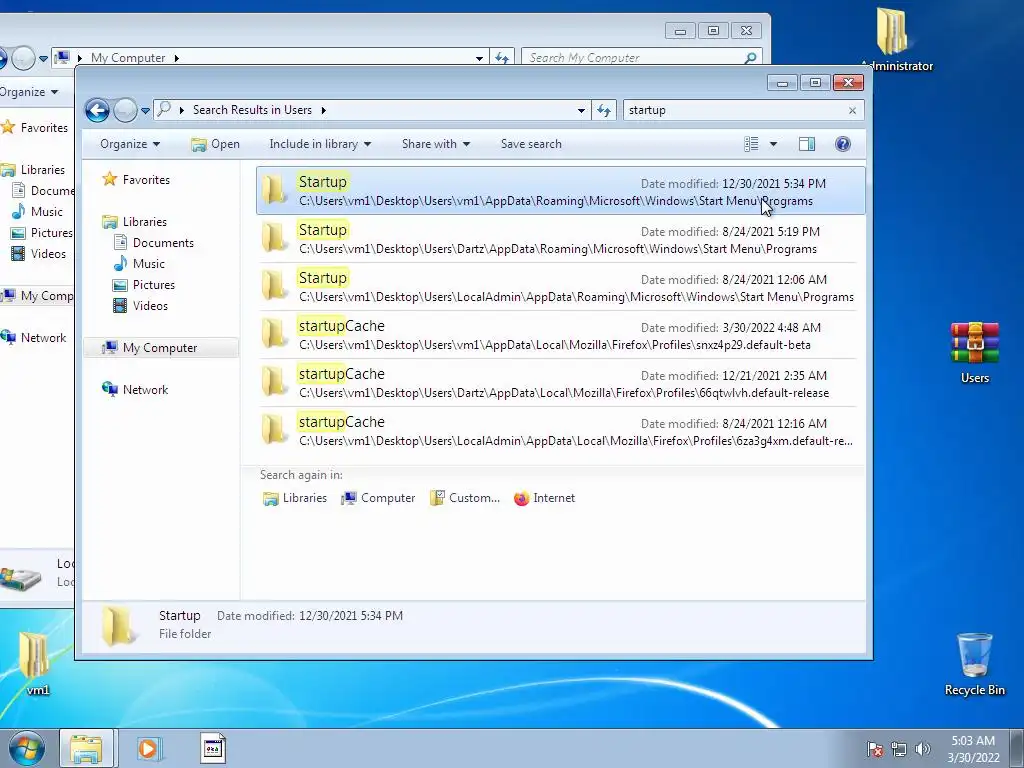1024x768 pixels.
Task: Click the Back arrow in Search Results window
Action: point(97,110)
